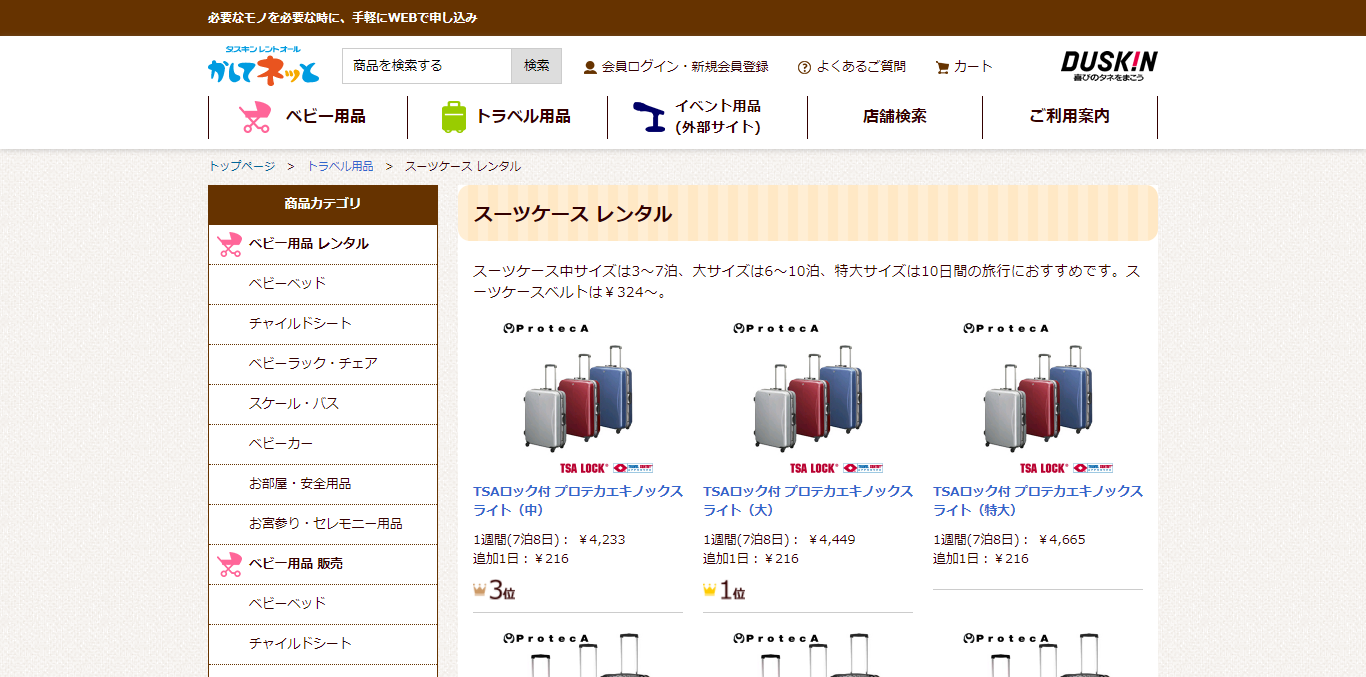Open トラベル用品 navigation menu
1366x677 pixels.
coord(507,117)
